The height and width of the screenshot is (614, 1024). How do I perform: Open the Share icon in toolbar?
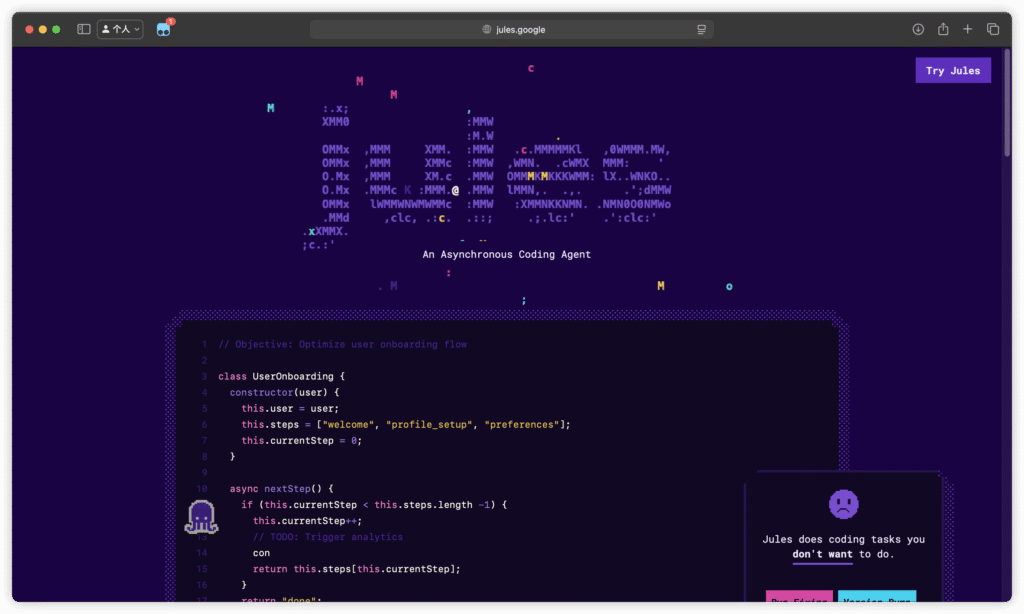[x=943, y=29]
